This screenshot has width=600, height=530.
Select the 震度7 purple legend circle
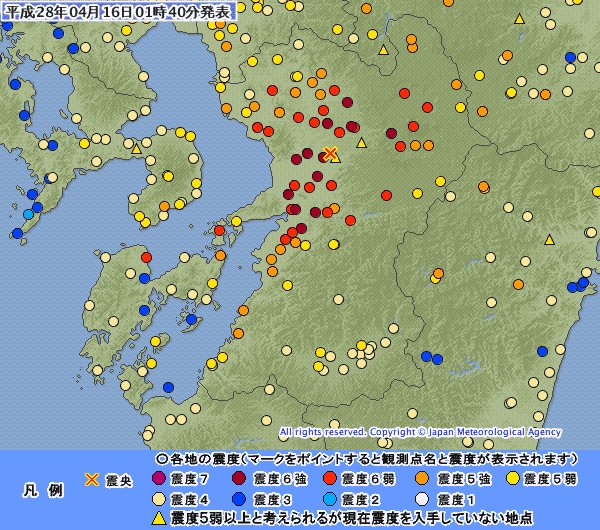point(158,478)
